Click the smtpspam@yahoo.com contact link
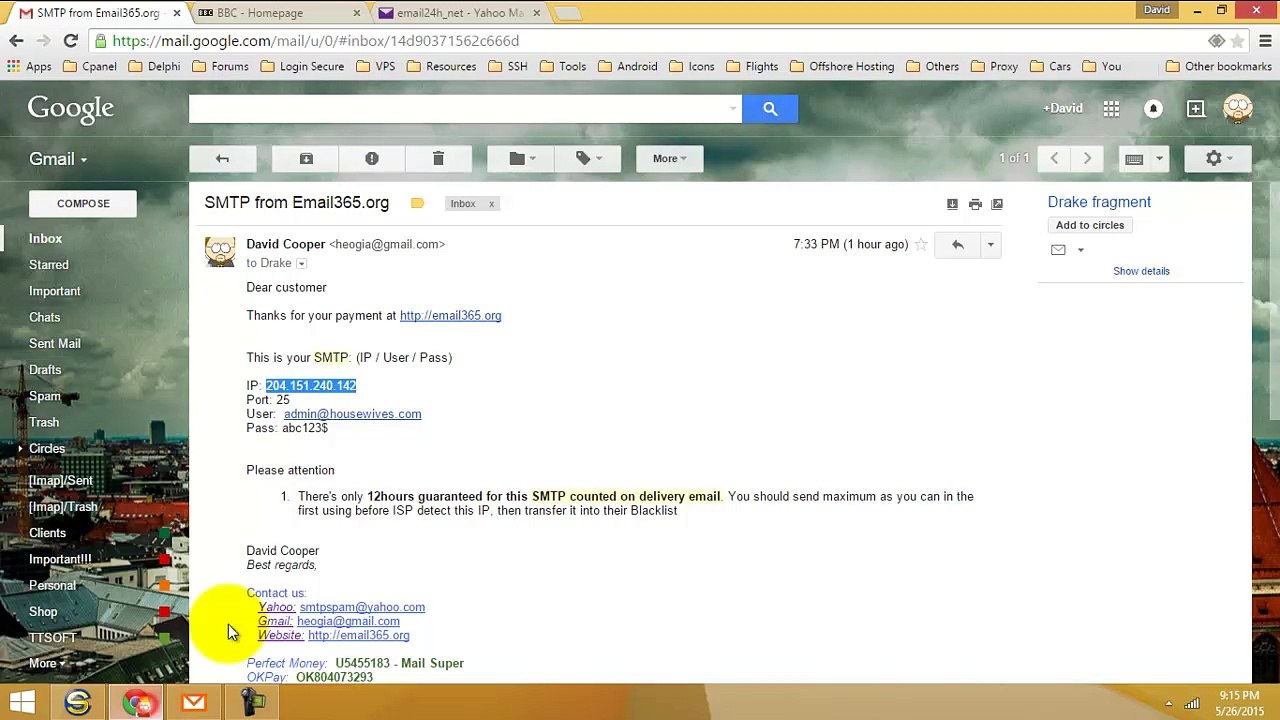Viewport: 1280px width, 720px height. [x=362, y=607]
